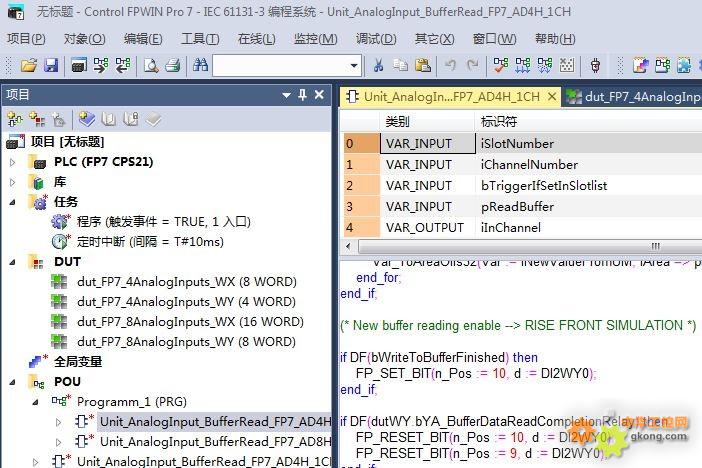Click the check object icon with red tick
Viewport: 702px width, 468px height.
(501, 66)
